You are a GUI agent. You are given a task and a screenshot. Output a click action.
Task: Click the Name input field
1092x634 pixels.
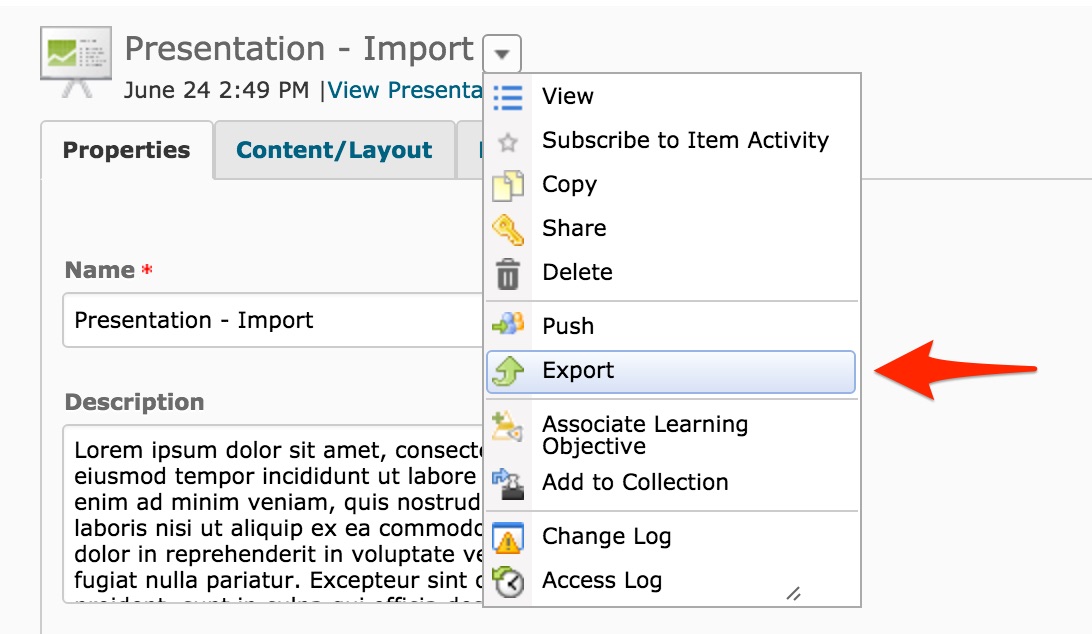[x=270, y=320]
